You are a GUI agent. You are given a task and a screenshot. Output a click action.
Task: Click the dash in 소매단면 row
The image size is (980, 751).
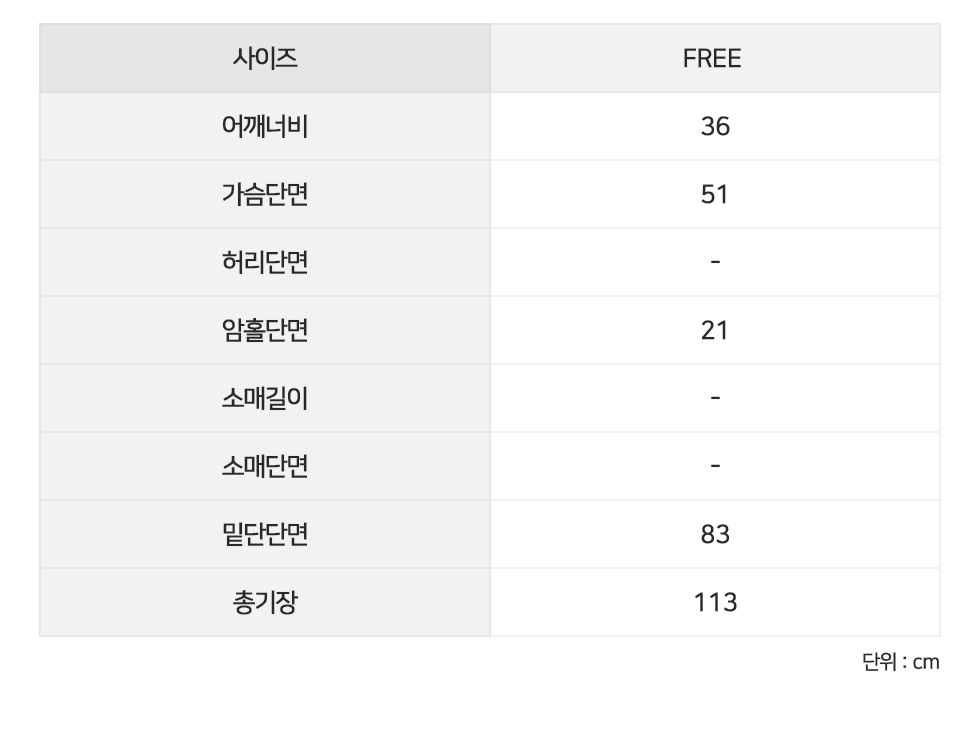pyautogui.click(x=715, y=466)
